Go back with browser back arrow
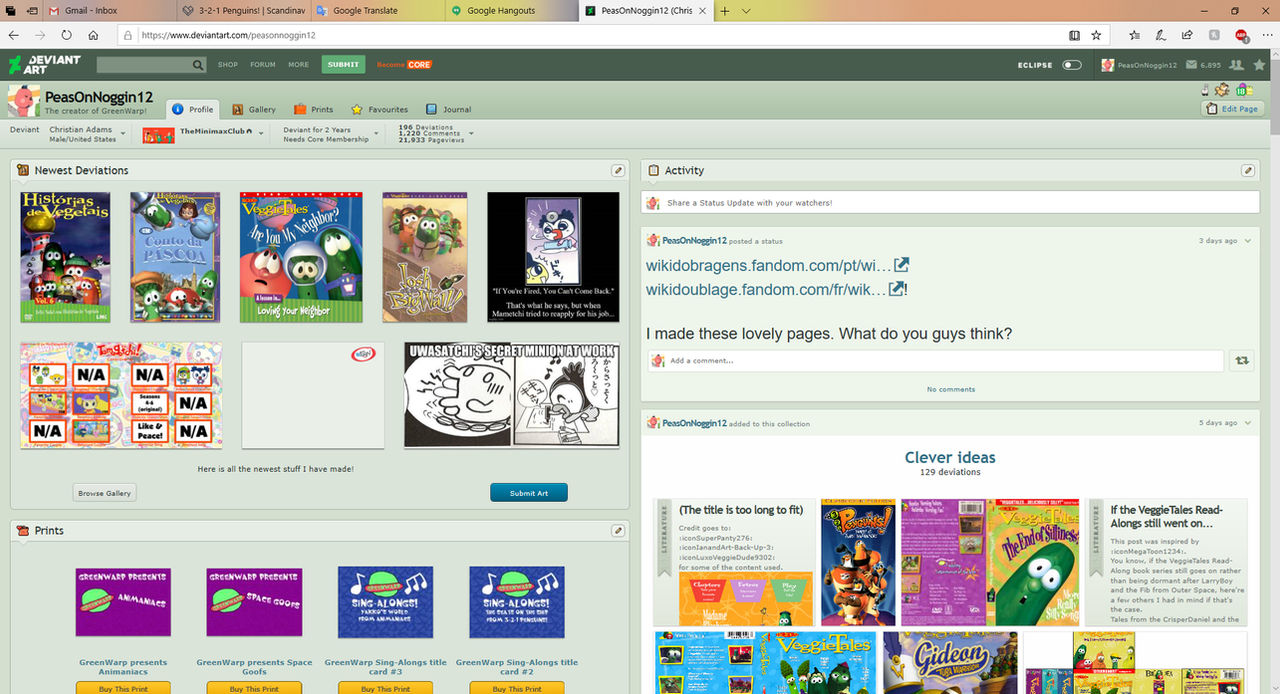1280x694 pixels. tap(14, 35)
